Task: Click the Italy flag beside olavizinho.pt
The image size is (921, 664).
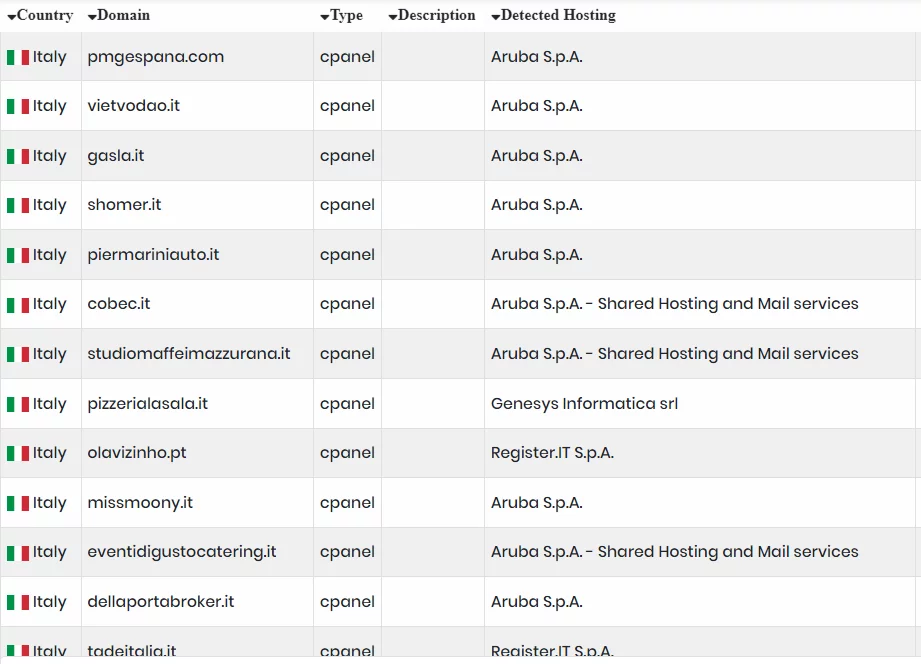Action: click(x=18, y=453)
